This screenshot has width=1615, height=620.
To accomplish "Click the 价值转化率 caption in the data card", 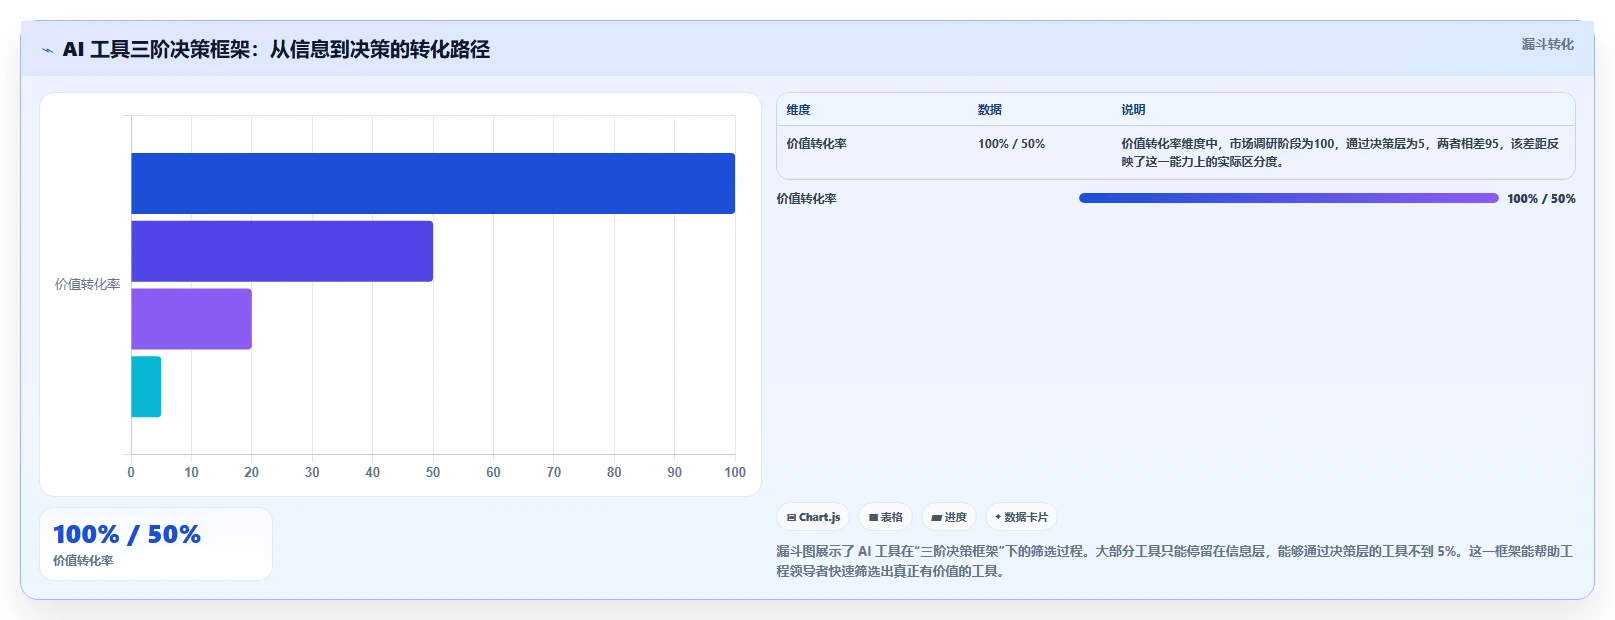I will pyautogui.click(x=83, y=561).
